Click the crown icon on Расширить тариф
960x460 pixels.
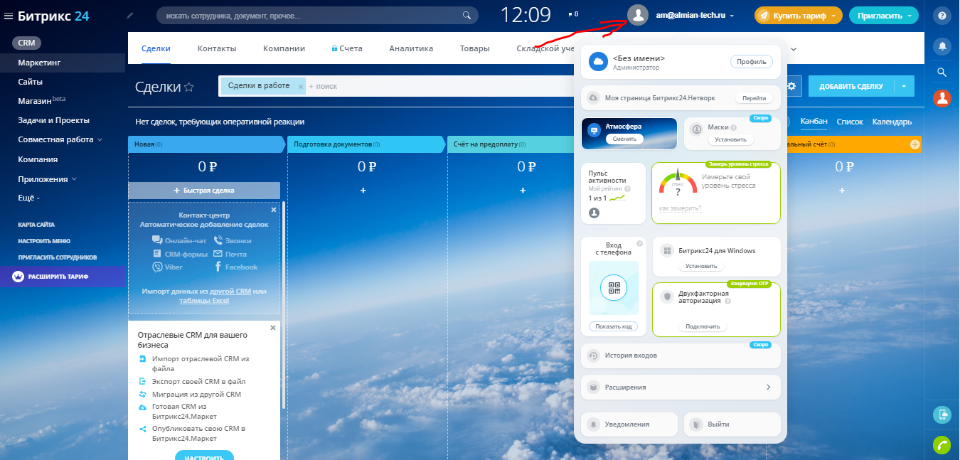[x=18, y=277]
